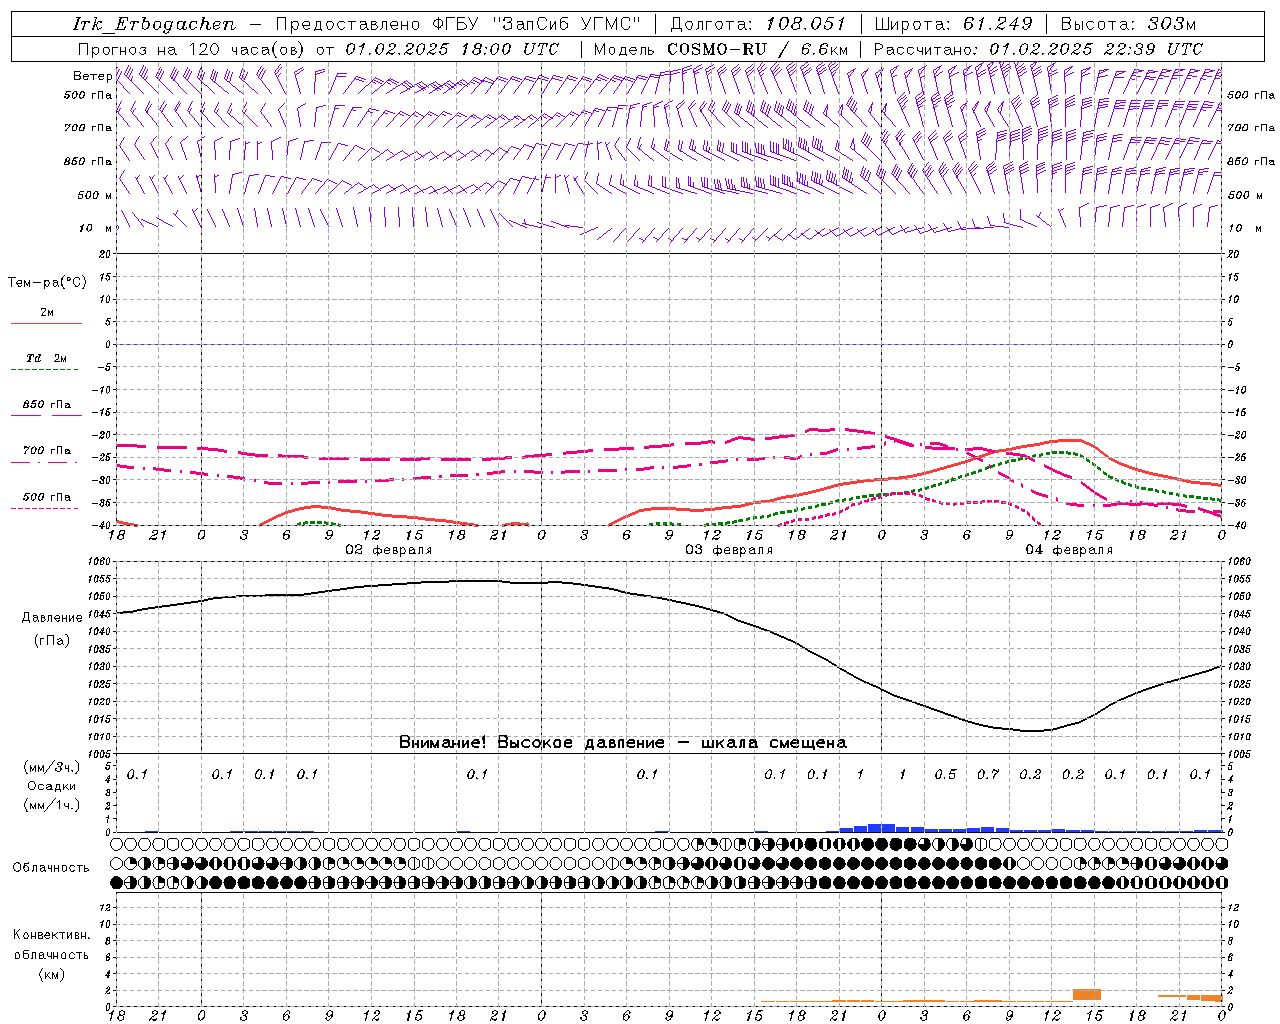
Task: Select the Тем-ра(°C) temperature panel label
Action: 47,283
